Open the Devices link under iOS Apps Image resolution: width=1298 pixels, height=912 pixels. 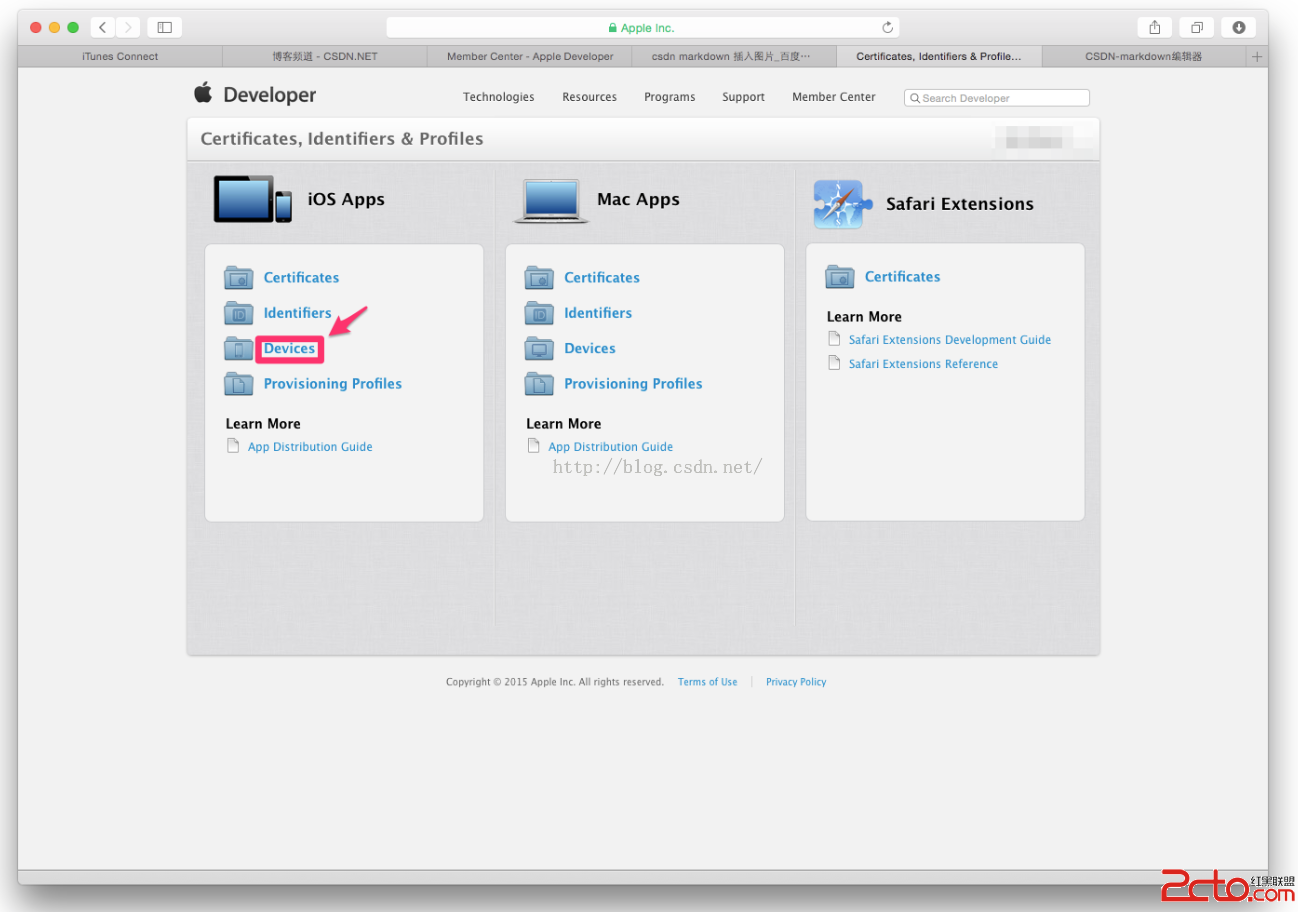[x=289, y=349]
